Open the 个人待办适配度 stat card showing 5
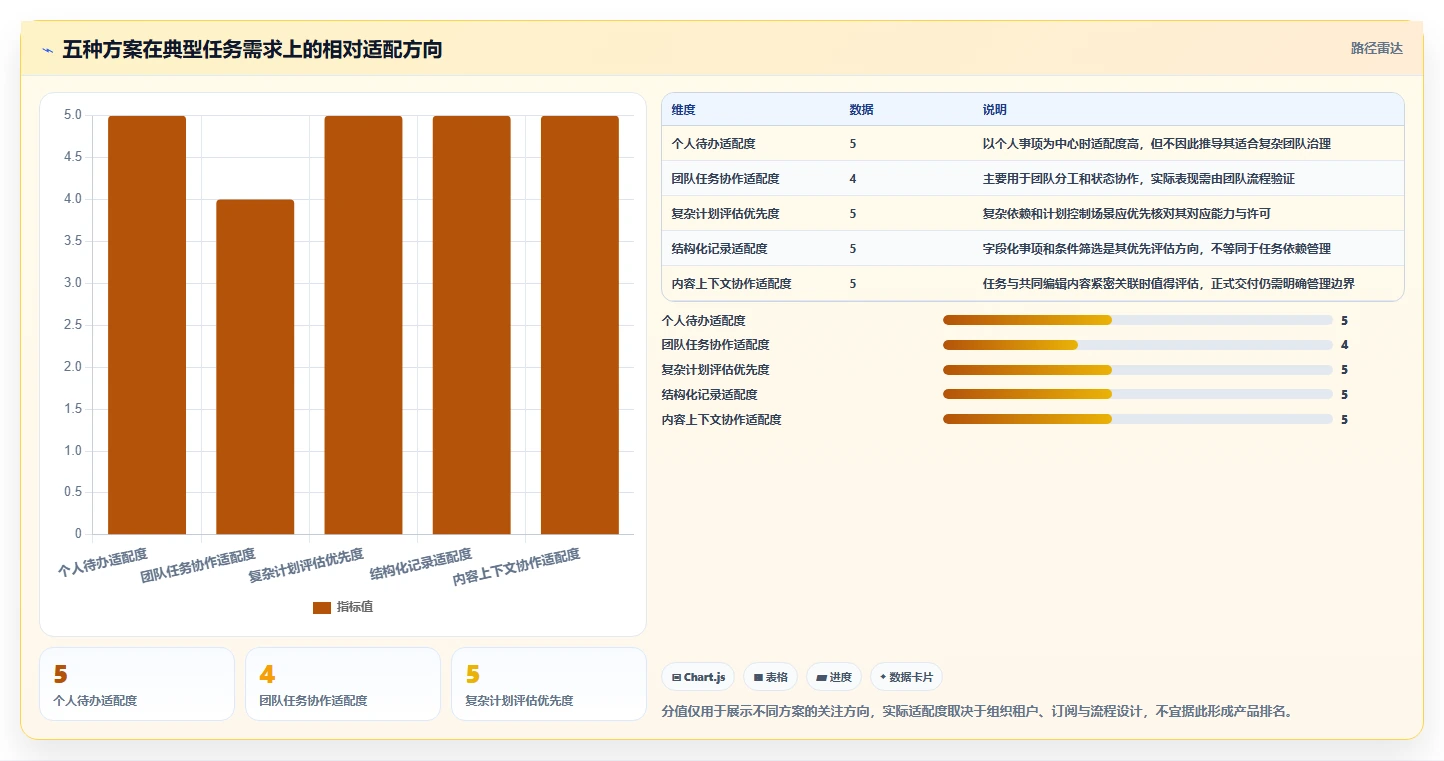Viewport: 1444px width, 761px height. pos(137,684)
